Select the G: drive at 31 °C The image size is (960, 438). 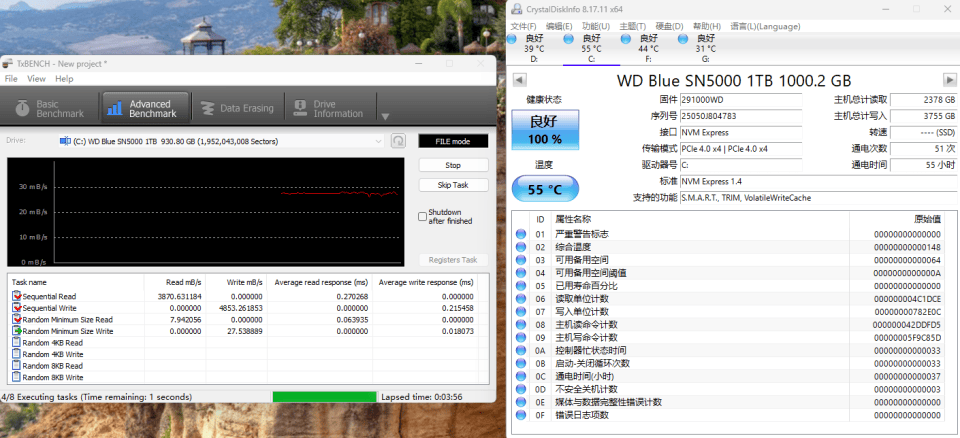[x=705, y=48]
